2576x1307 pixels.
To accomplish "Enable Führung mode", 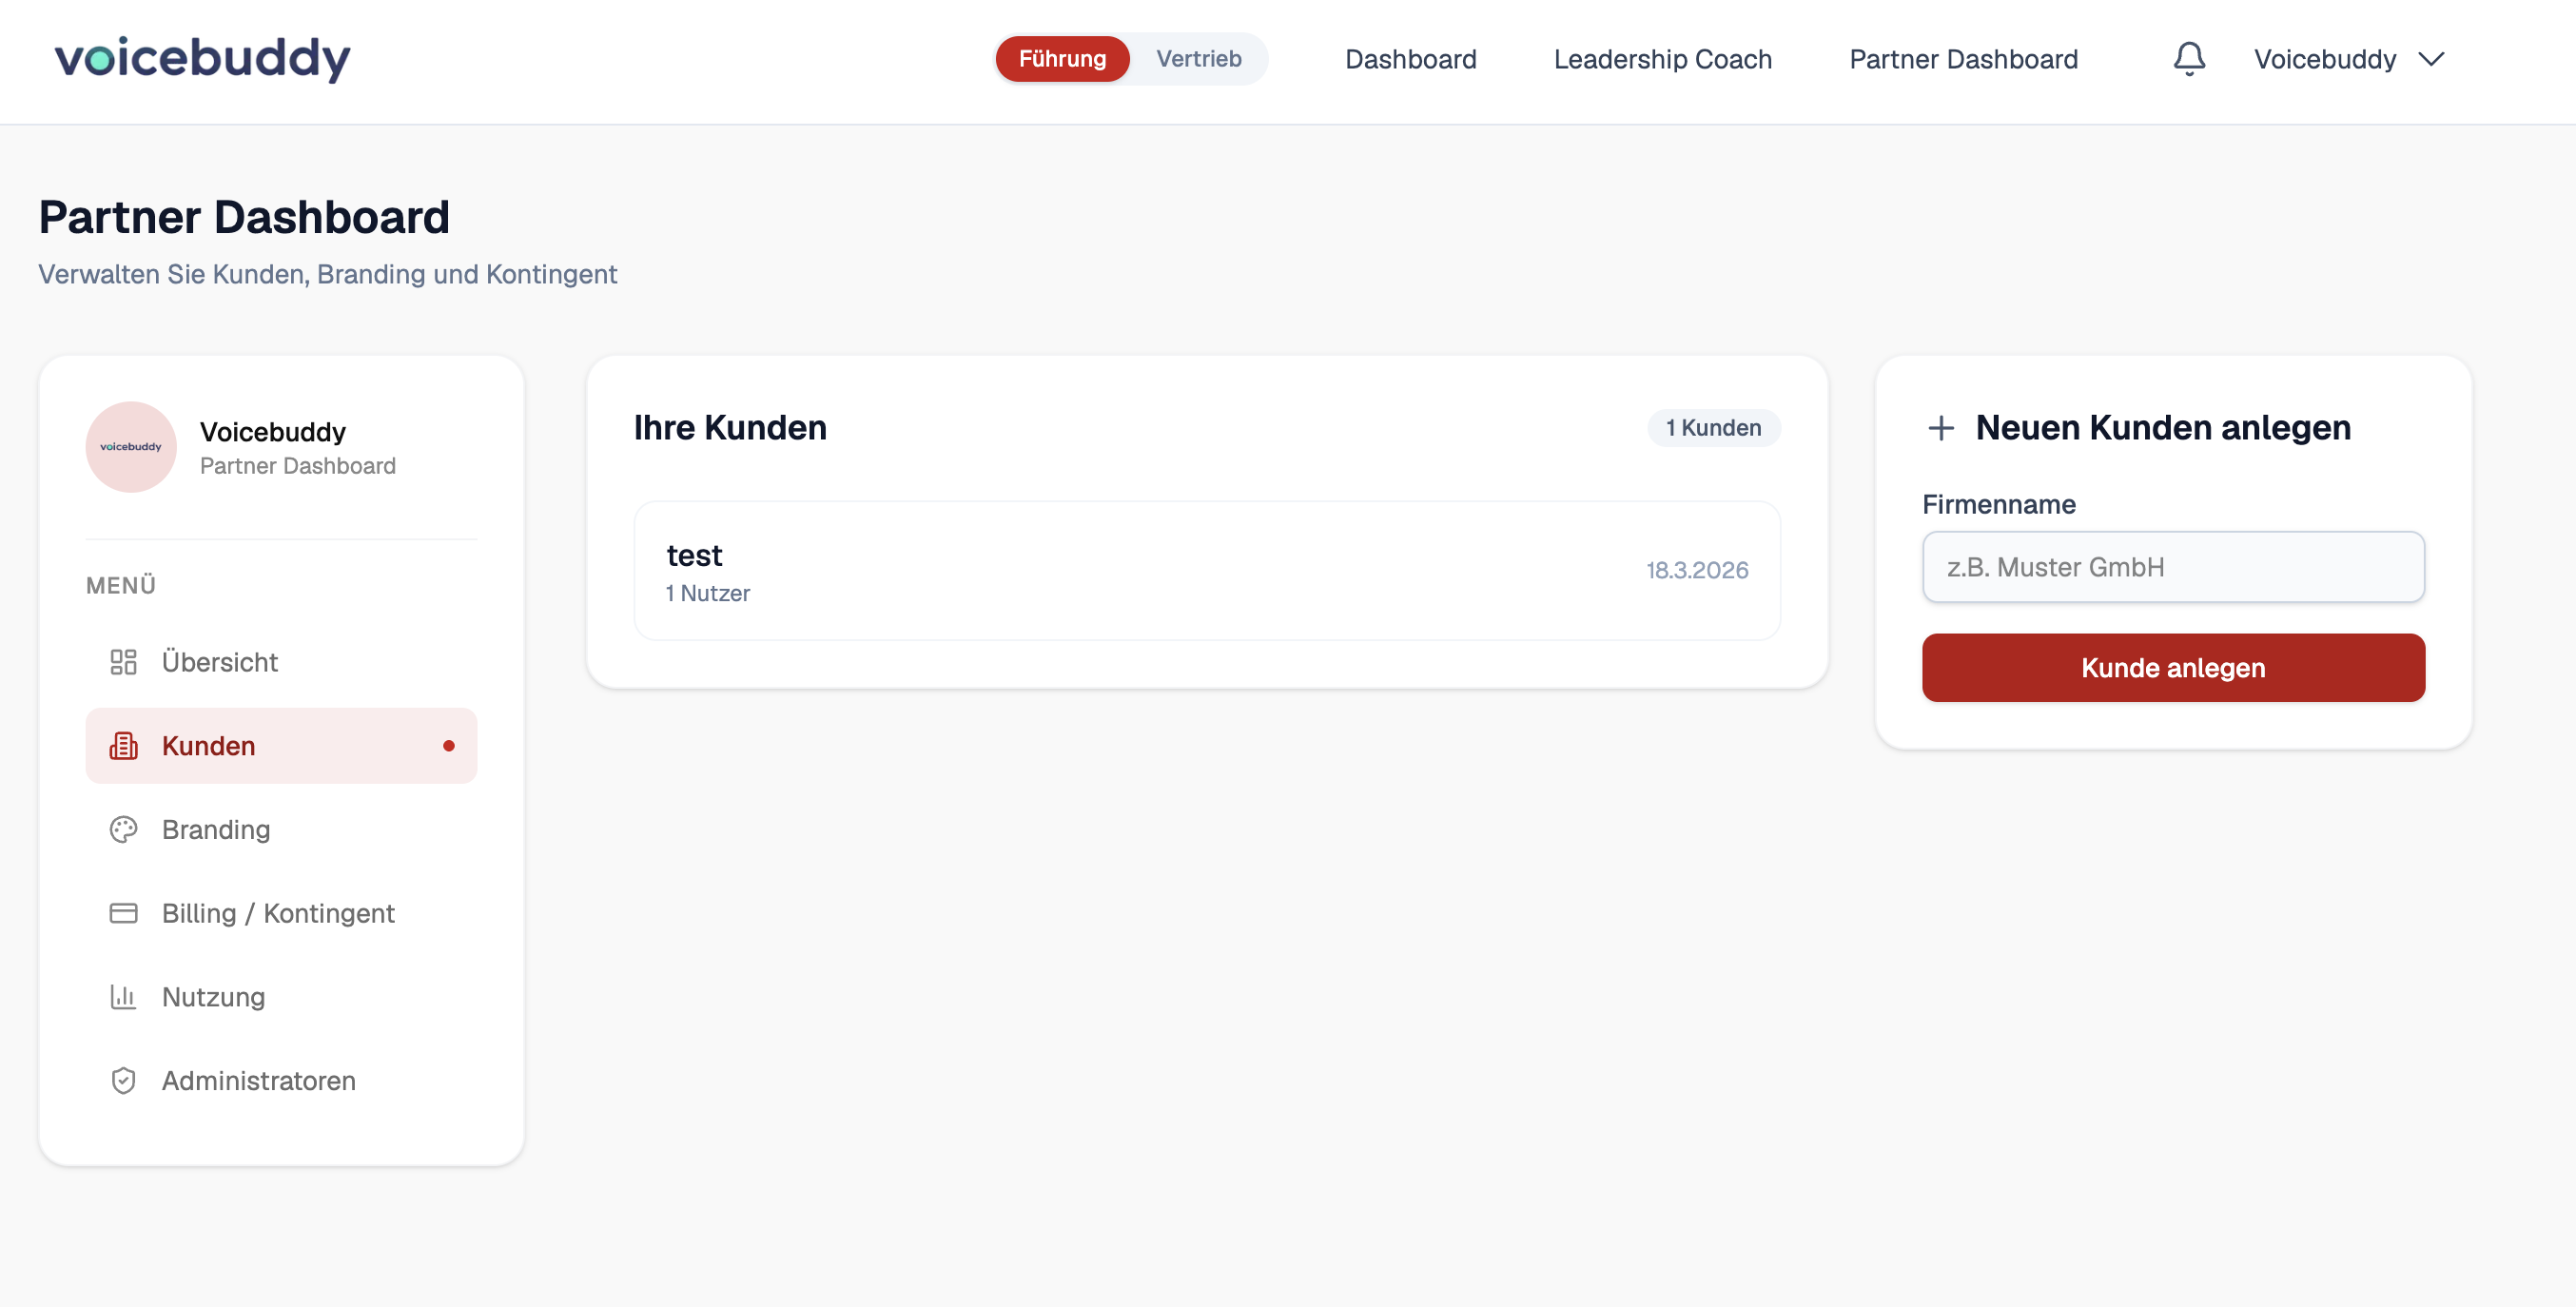I will click(1062, 58).
